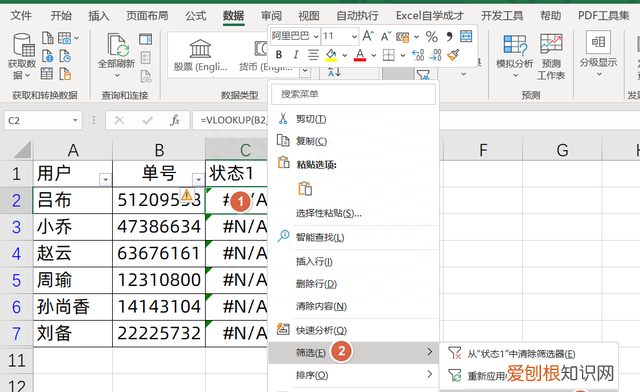Click the From Picture data icon
The image size is (640, 392).
pos(64,38)
